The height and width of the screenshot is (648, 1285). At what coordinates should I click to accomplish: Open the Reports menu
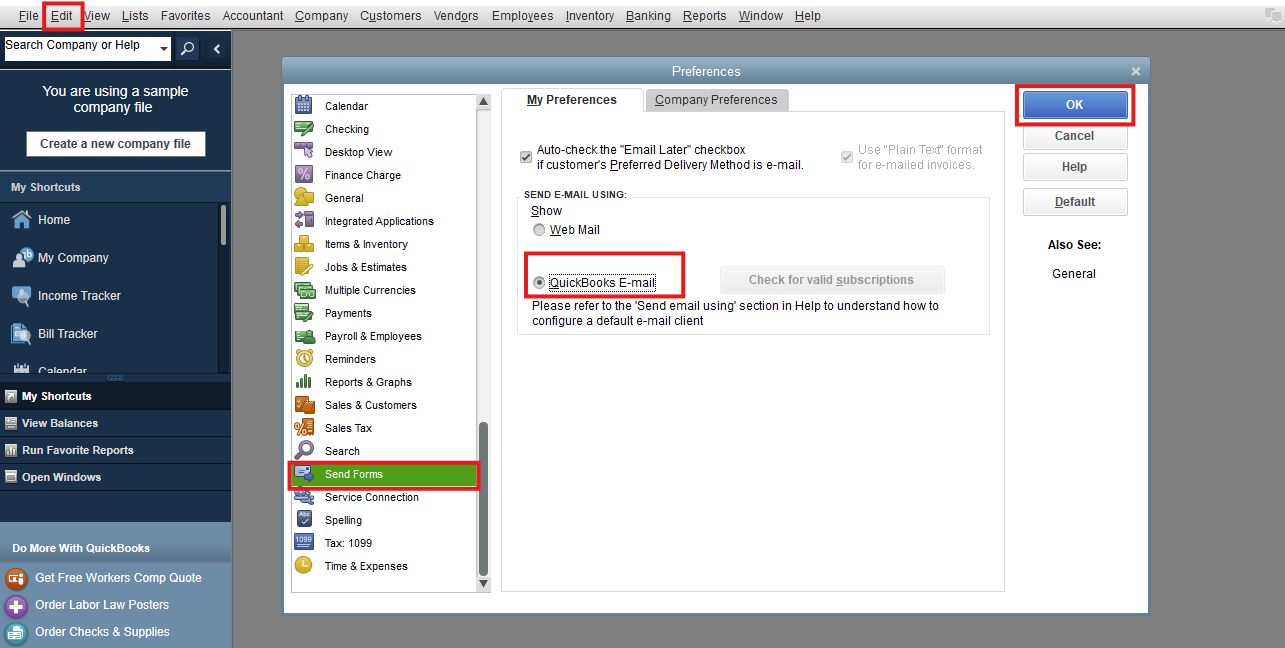click(705, 16)
